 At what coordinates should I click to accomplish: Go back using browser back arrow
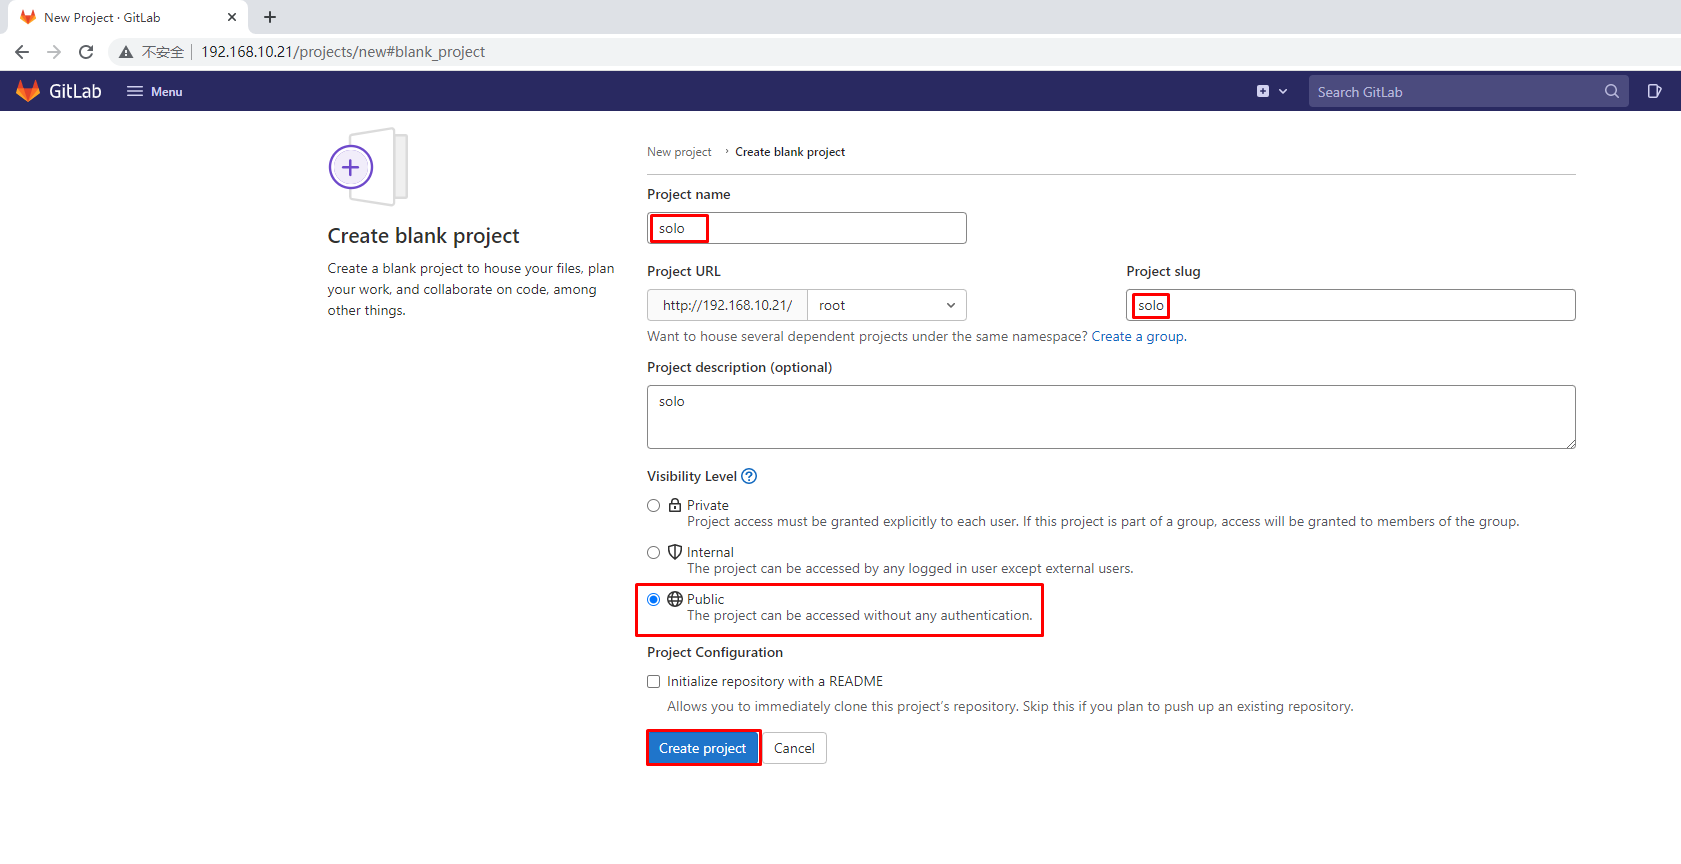22,52
